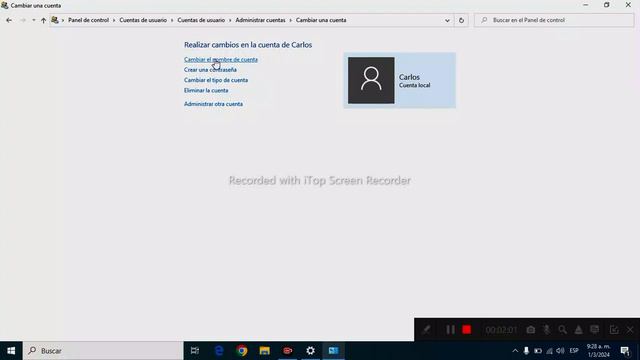Stop the recording with the red square

pos(467,330)
